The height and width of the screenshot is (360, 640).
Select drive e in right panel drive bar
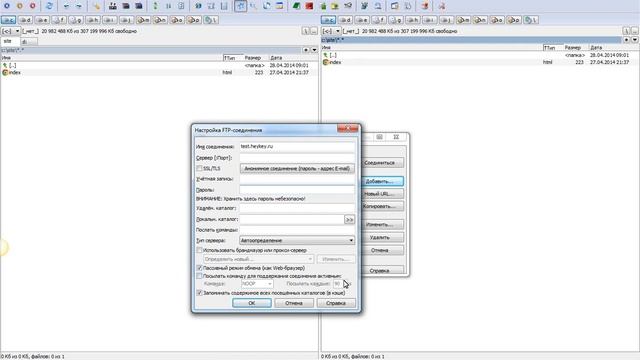click(x=362, y=20)
